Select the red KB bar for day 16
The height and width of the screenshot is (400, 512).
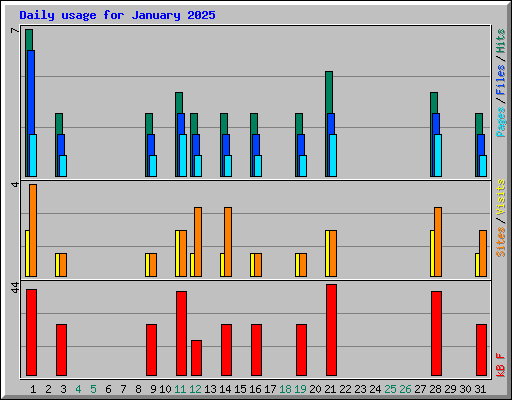256,350
